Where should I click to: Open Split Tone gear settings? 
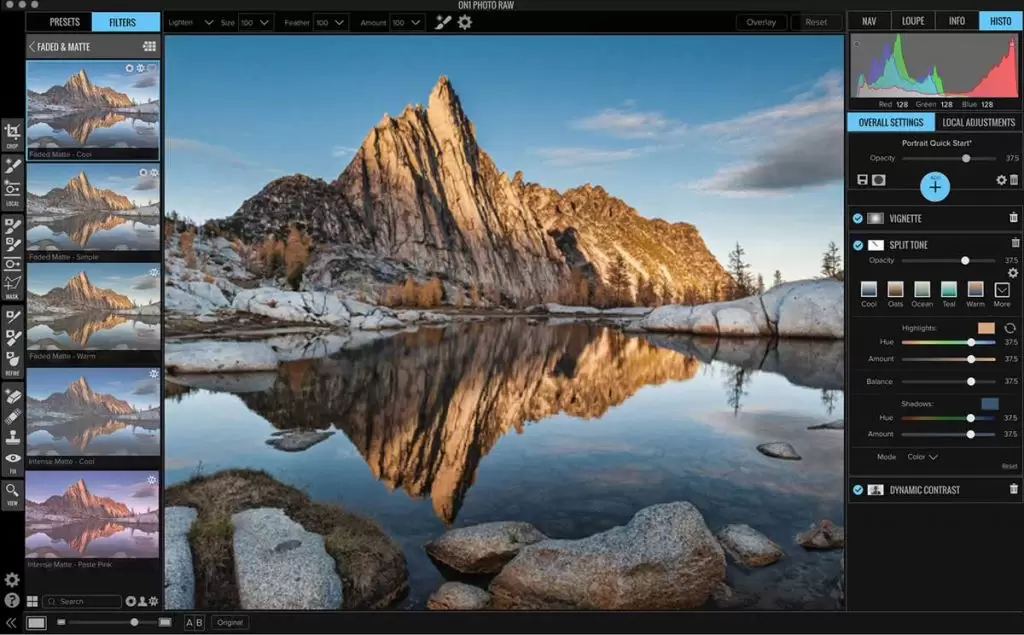(x=1012, y=273)
